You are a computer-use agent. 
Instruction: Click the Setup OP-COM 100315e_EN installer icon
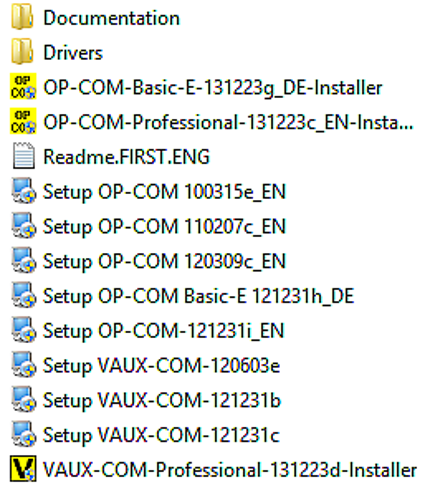[x=23, y=191]
